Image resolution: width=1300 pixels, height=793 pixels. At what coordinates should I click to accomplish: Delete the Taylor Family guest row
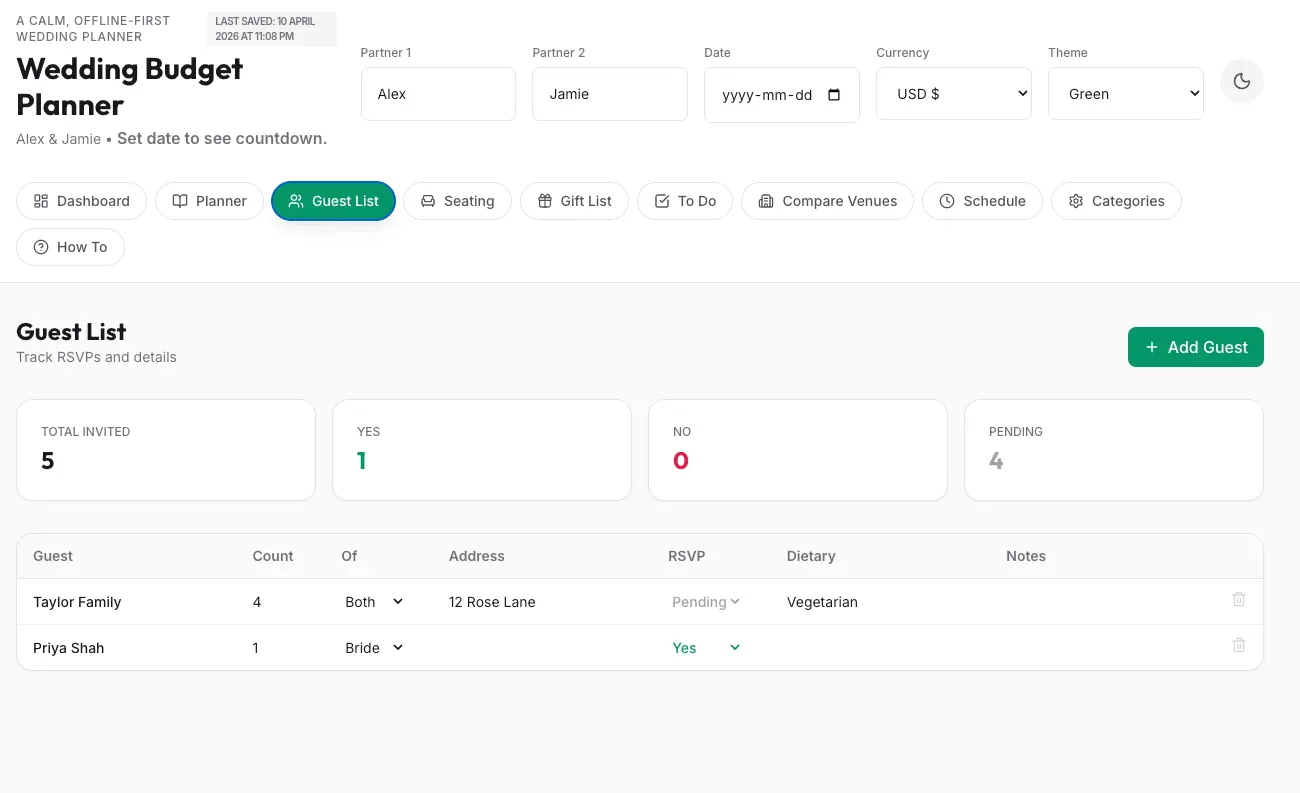click(x=1238, y=600)
